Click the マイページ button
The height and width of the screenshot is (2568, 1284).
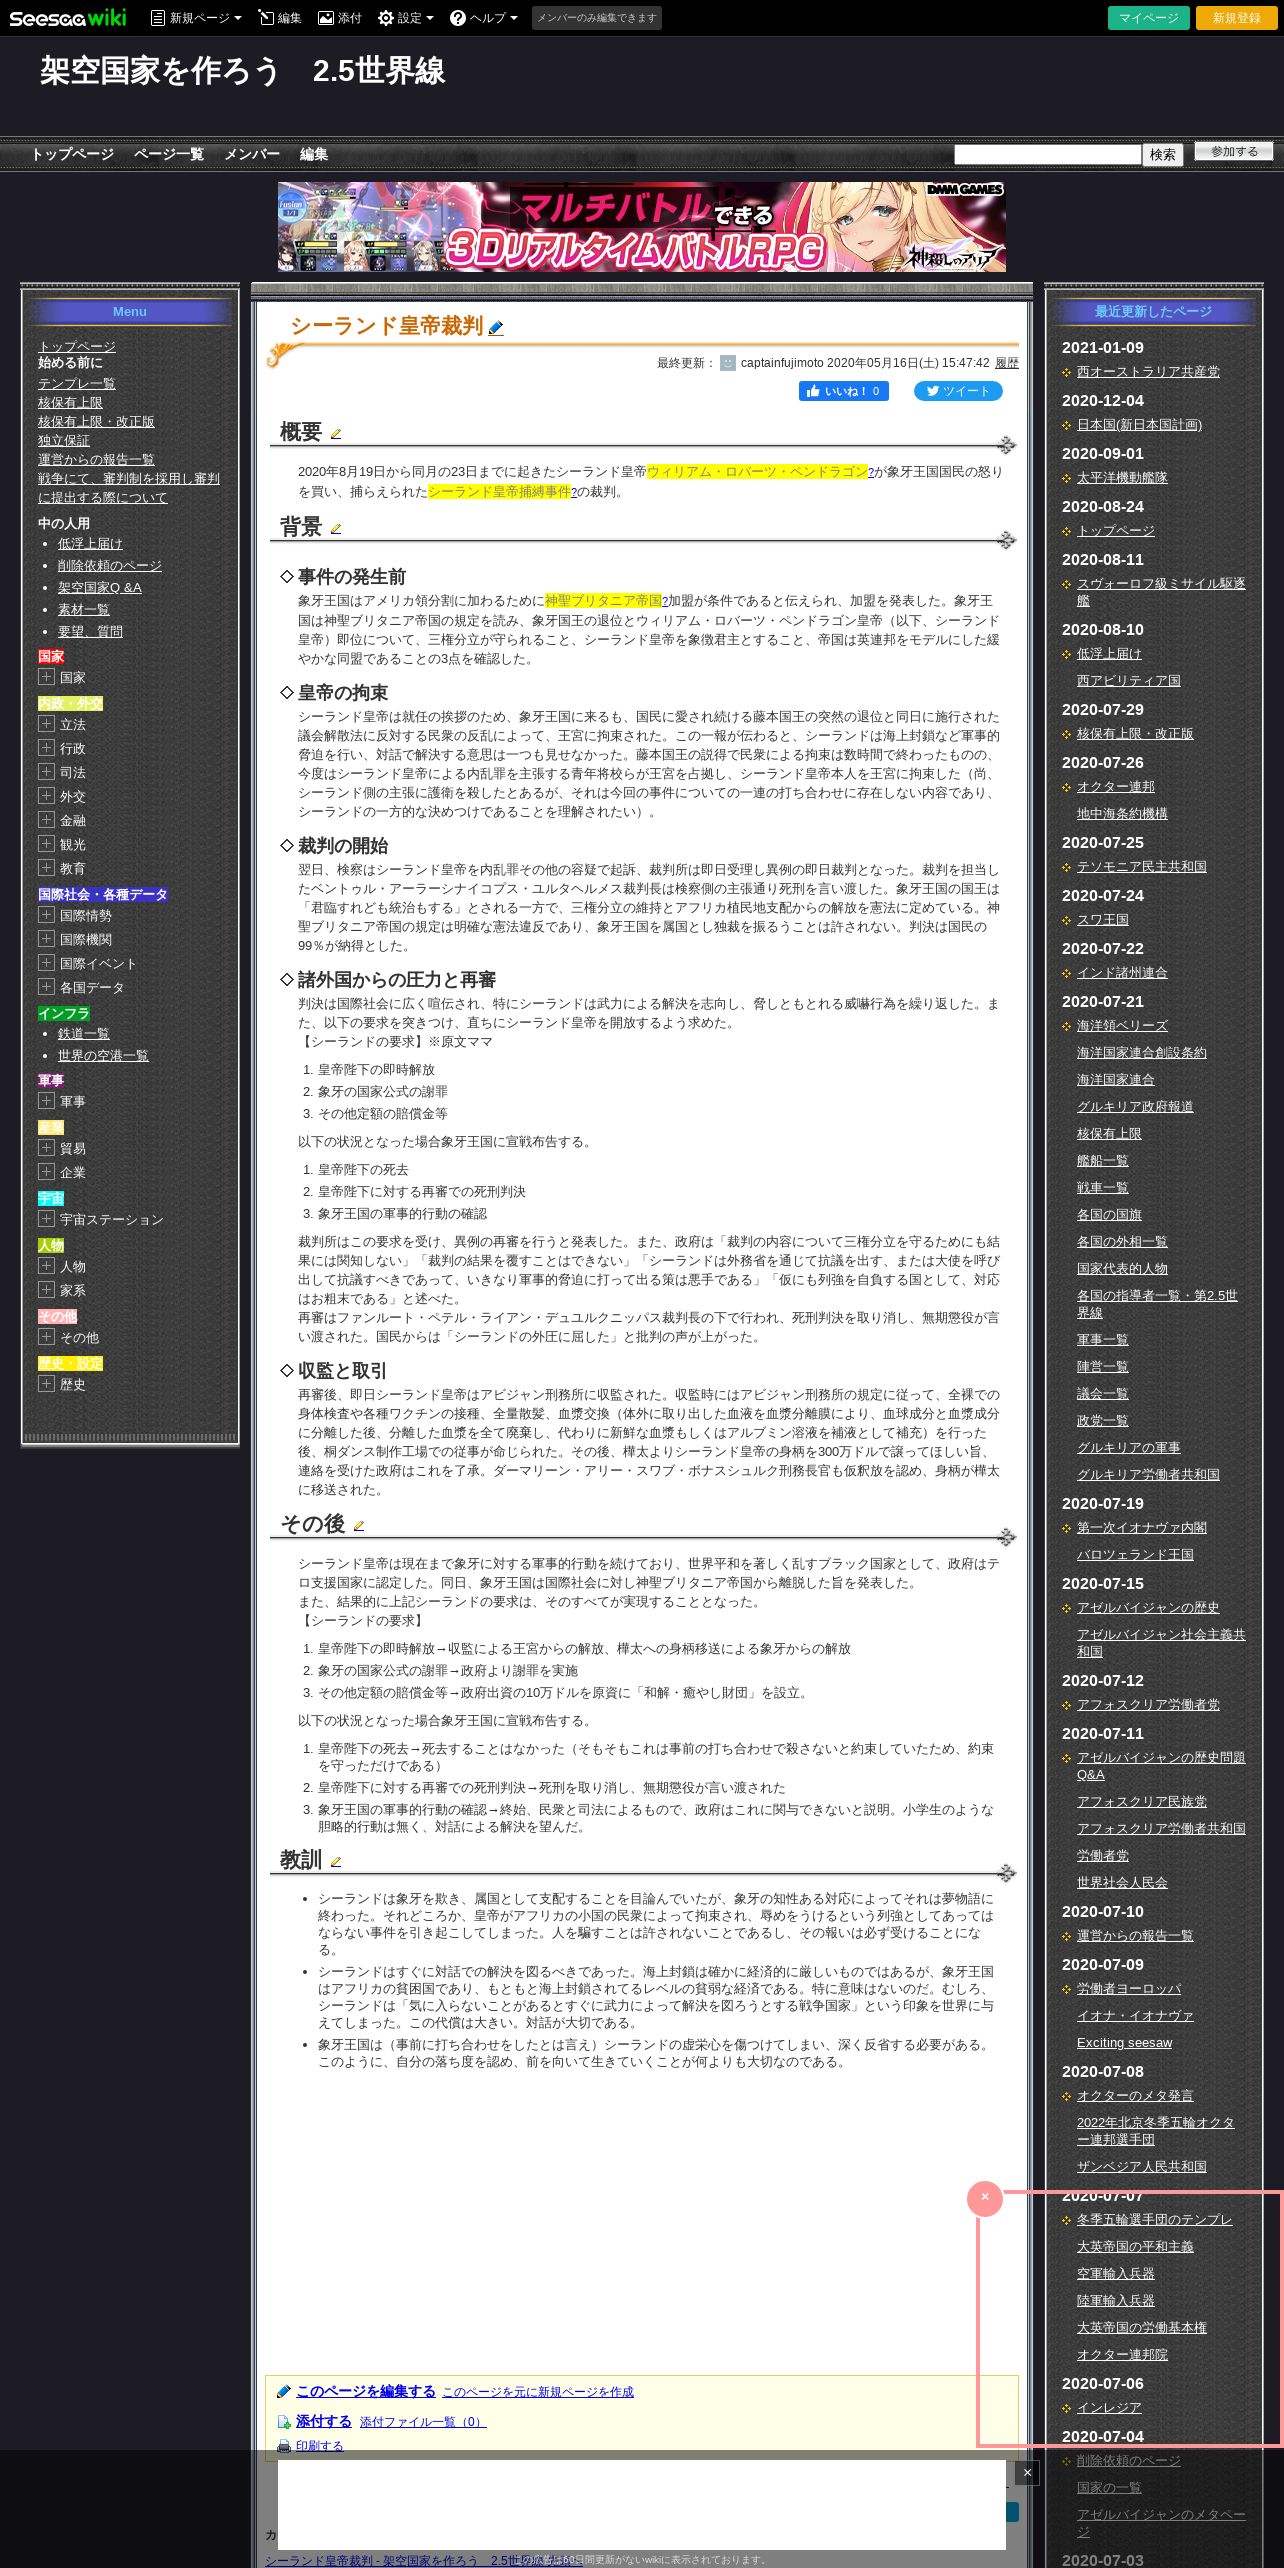click(1148, 18)
